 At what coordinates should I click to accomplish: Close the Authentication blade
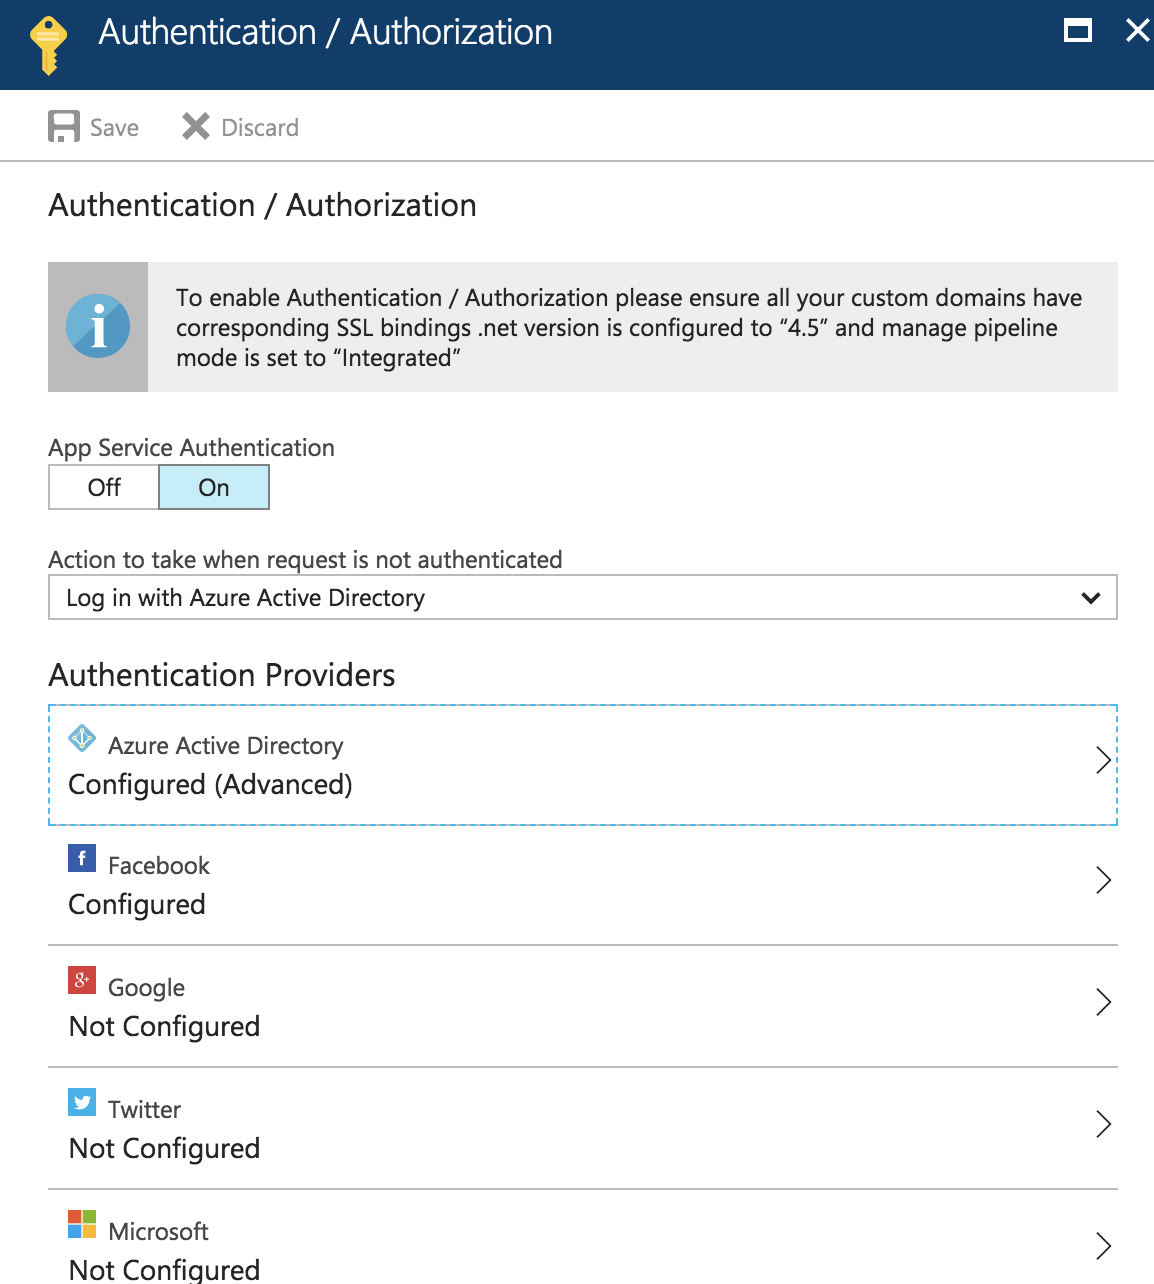click(x=1138, y=30)
